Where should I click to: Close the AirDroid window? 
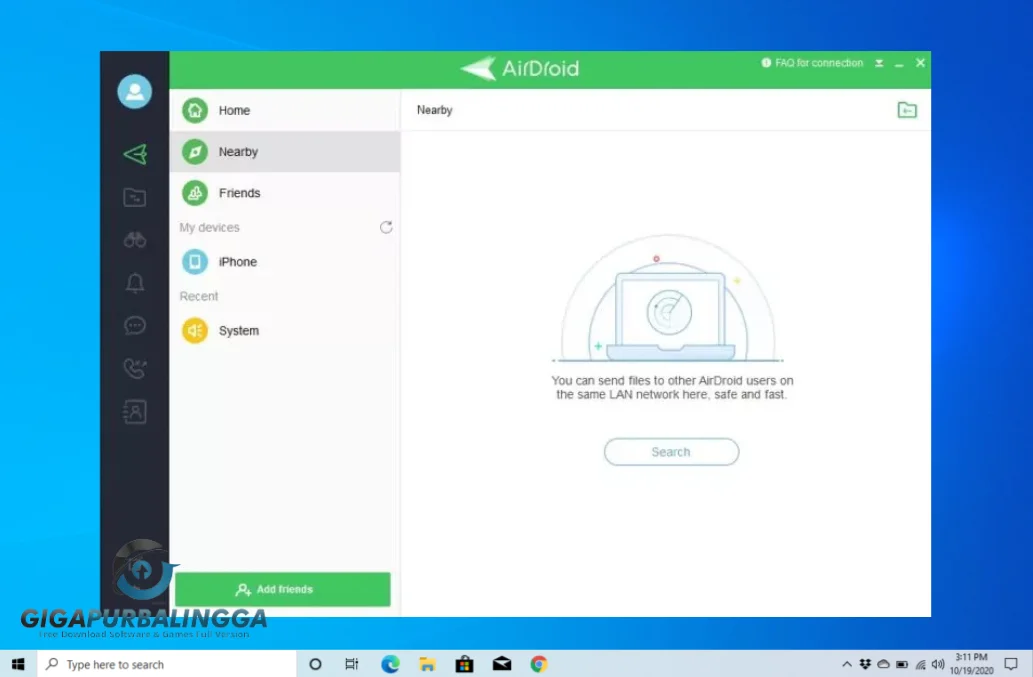920,63
